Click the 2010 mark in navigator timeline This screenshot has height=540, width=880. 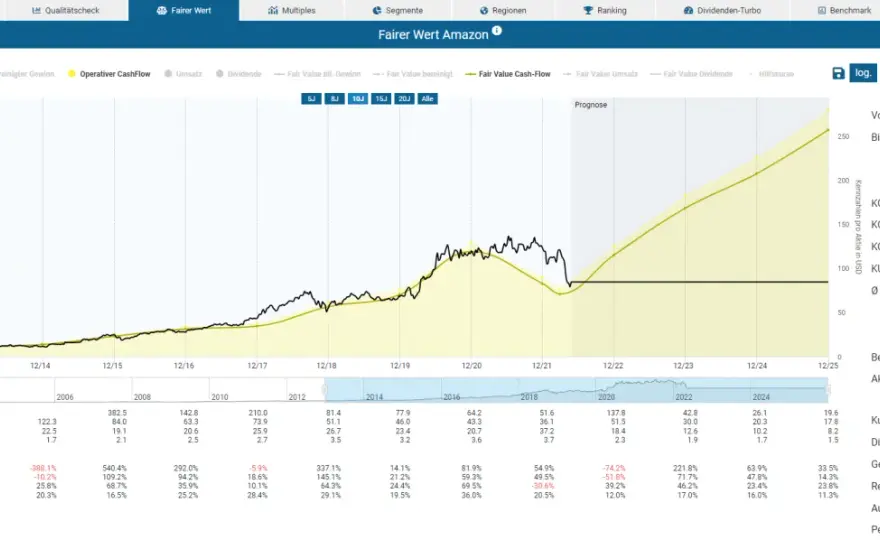pos(219,397)
